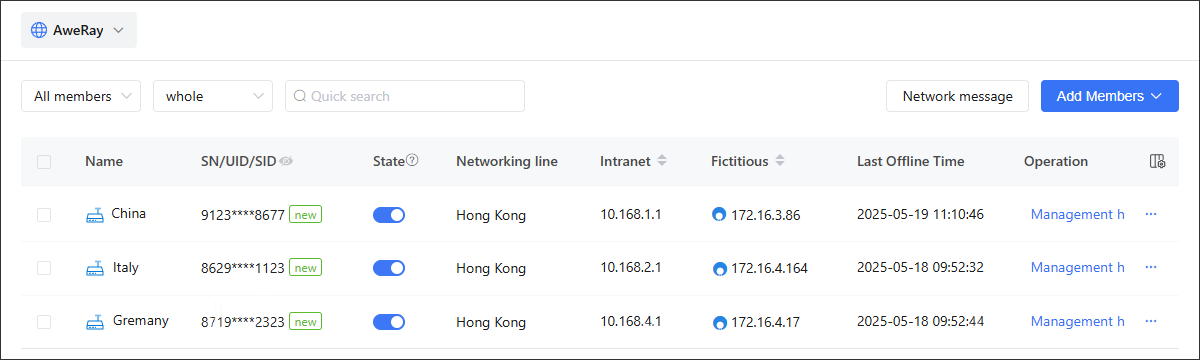Click the Fictitious column sort arrows

pos(780,161)
